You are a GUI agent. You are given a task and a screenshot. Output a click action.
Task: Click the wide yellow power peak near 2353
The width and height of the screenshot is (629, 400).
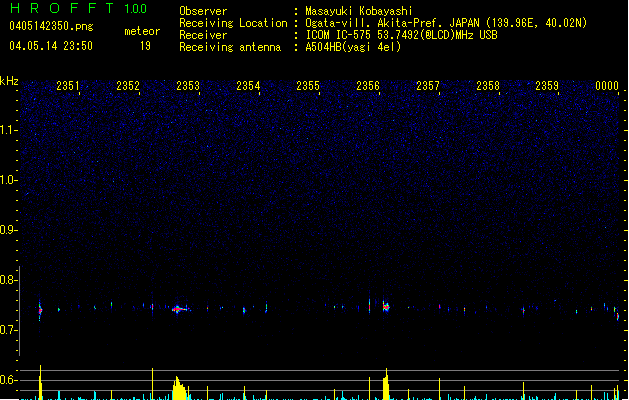point(180,388)
